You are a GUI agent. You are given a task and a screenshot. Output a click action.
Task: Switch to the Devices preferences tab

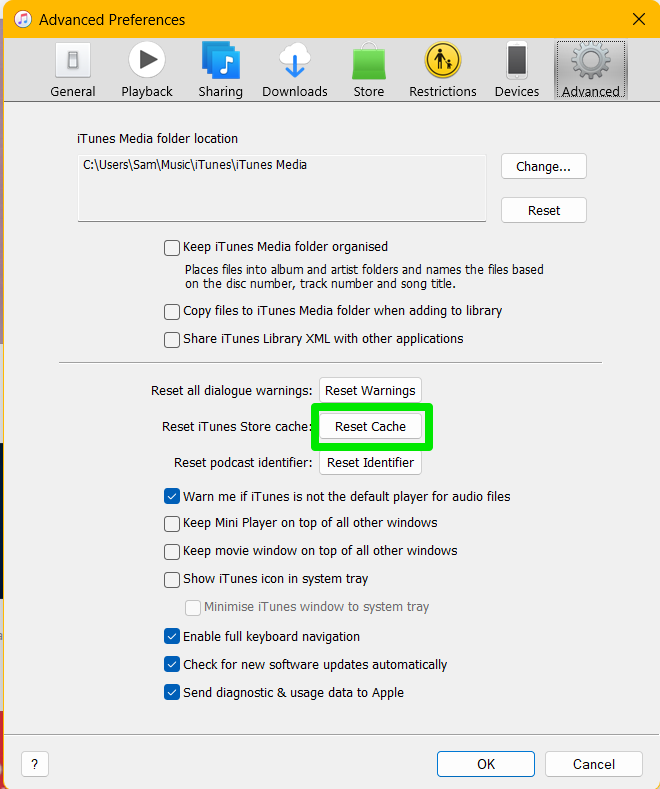click(x=517, y=70)
